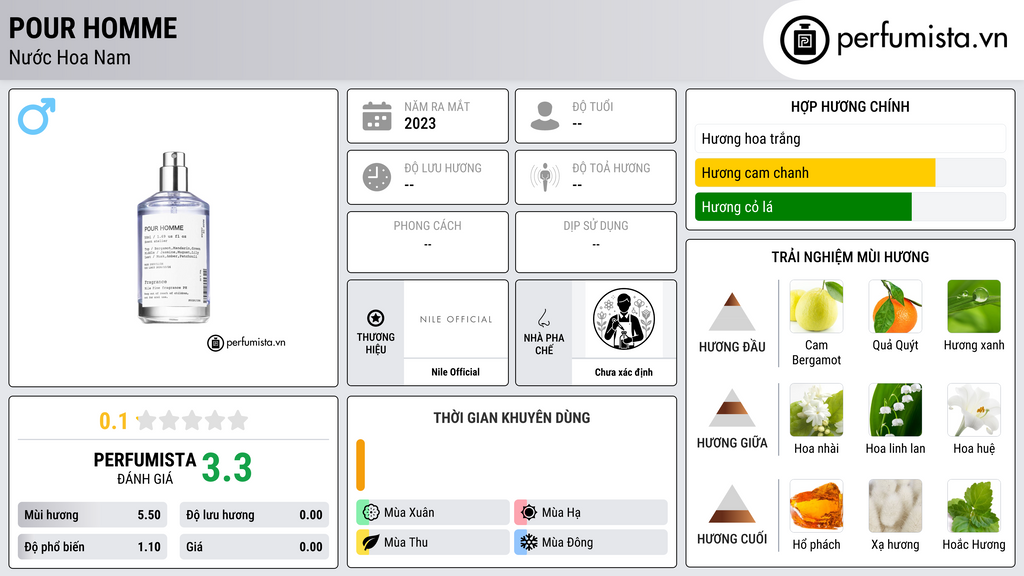Image resolution: width=1024 pixels, height=576 pixels.
Task: Click the Mùa Hạ sun icon
Action: click(529, 512)
